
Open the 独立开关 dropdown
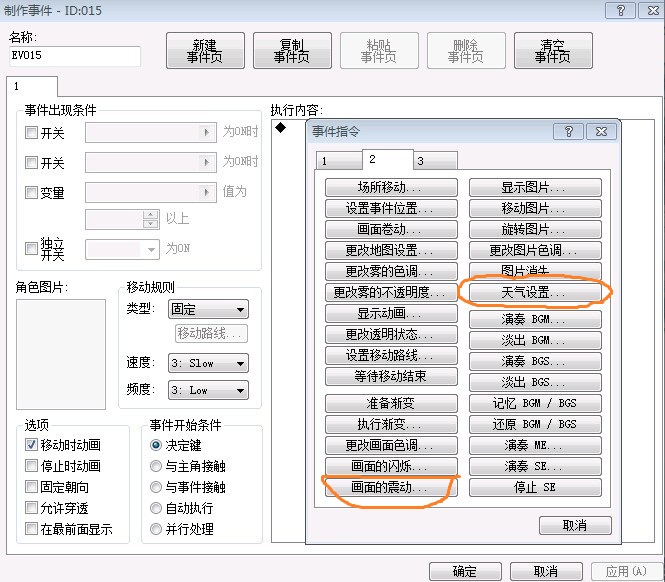(122, 249)
